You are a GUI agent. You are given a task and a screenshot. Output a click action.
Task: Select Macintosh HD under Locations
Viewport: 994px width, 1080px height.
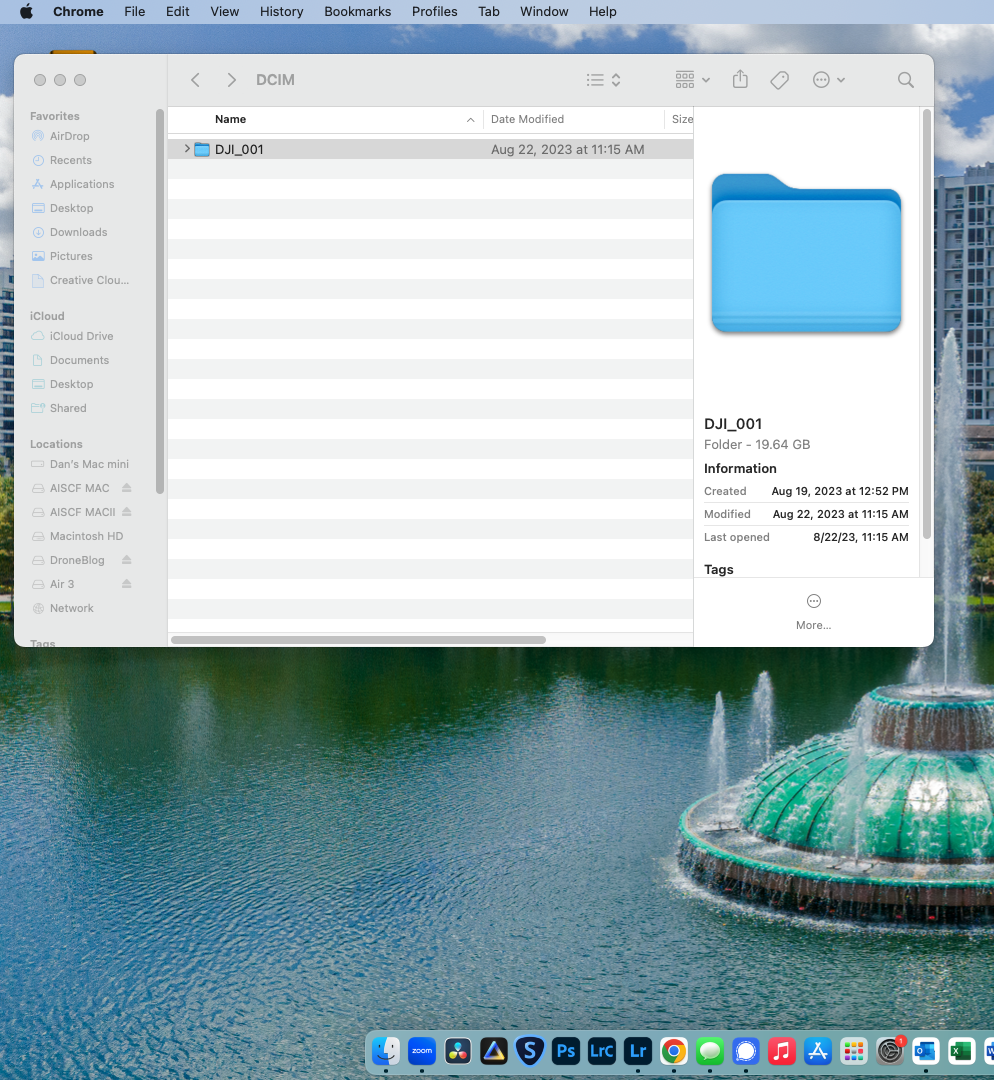86,537
